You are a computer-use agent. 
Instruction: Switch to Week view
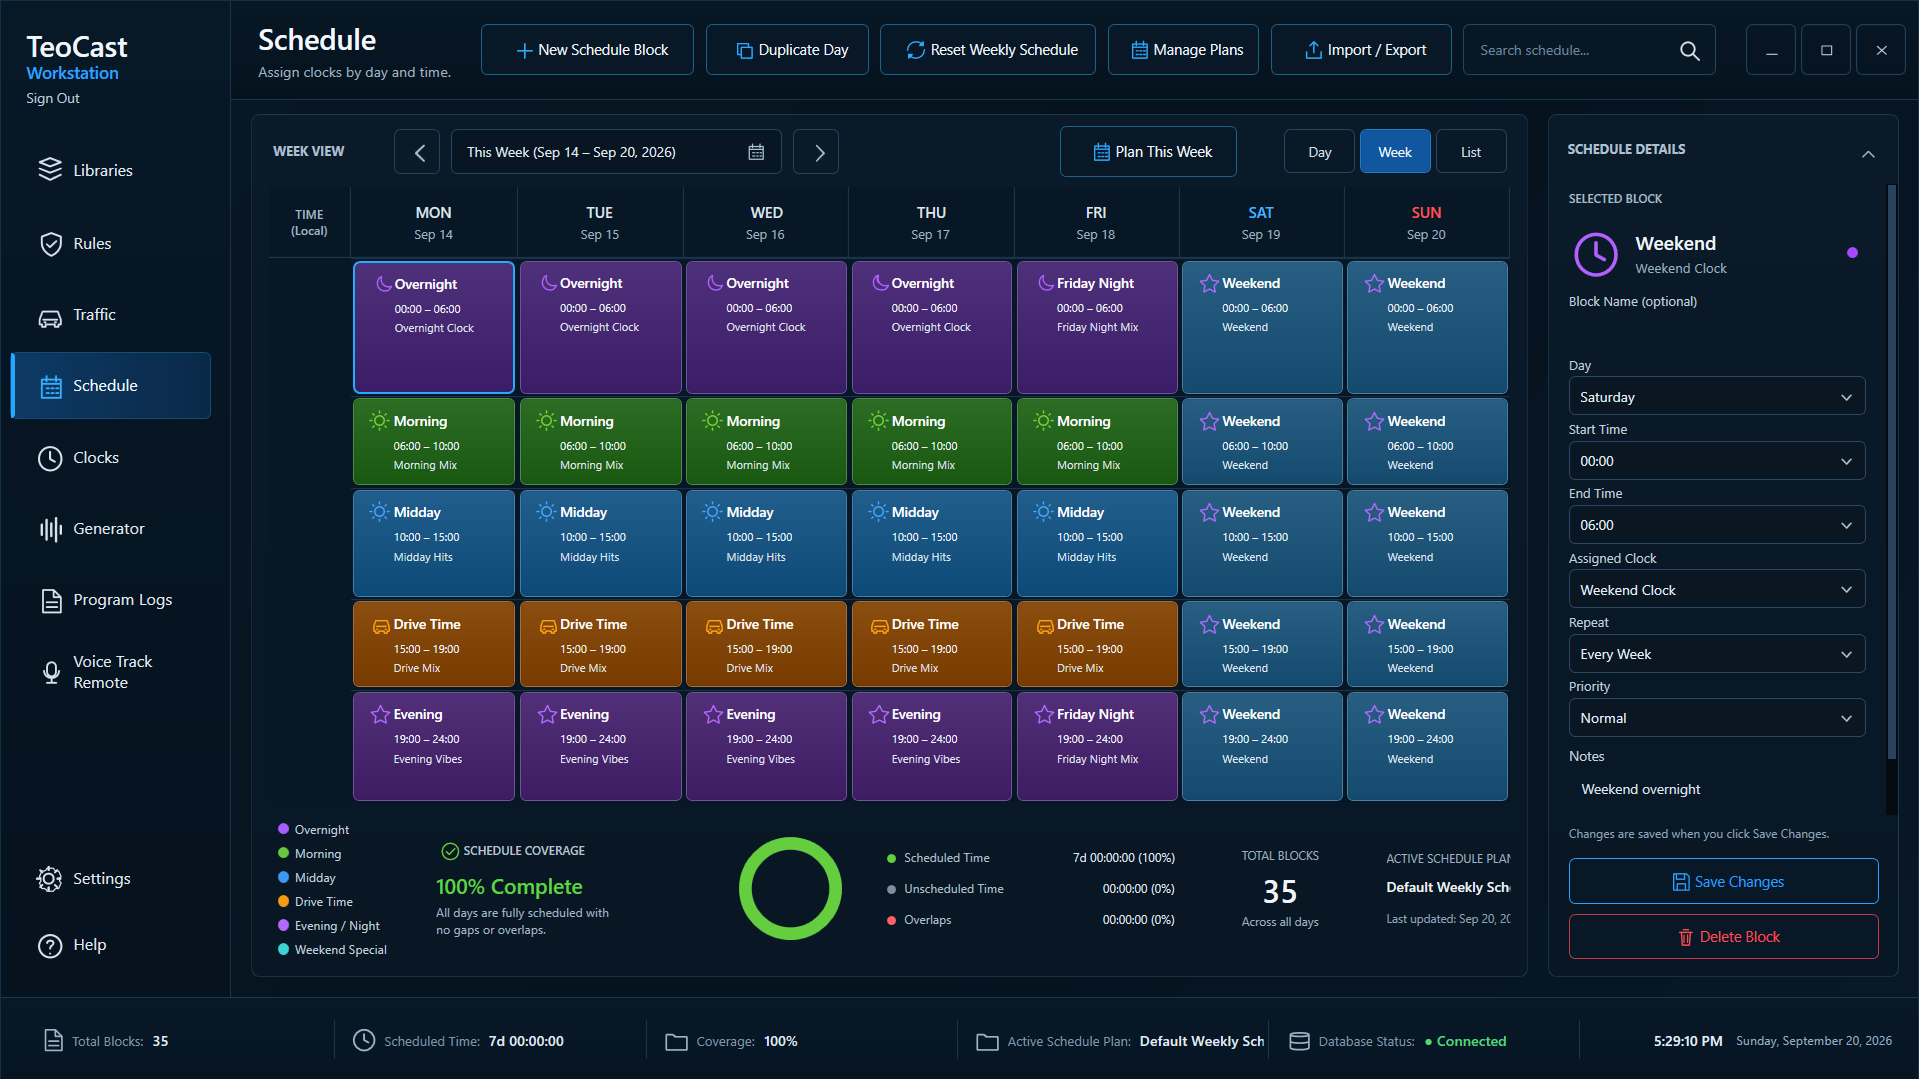pos(1395,152)
